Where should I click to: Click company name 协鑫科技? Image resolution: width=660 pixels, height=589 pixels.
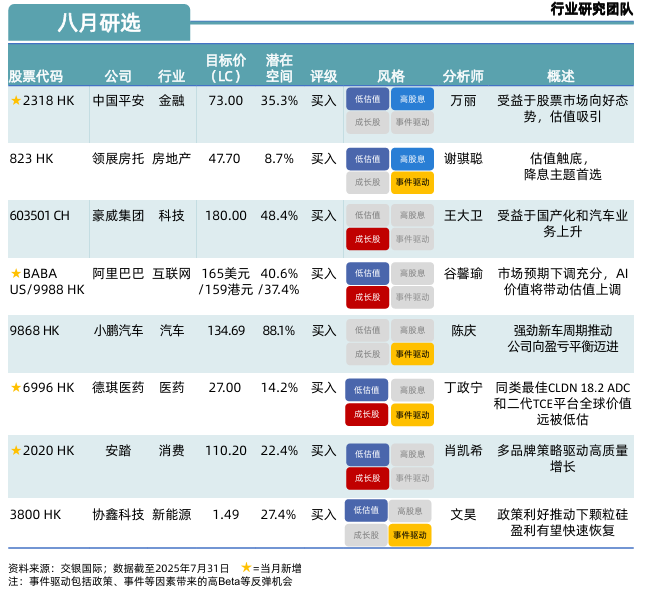click(x=118, y=514)
